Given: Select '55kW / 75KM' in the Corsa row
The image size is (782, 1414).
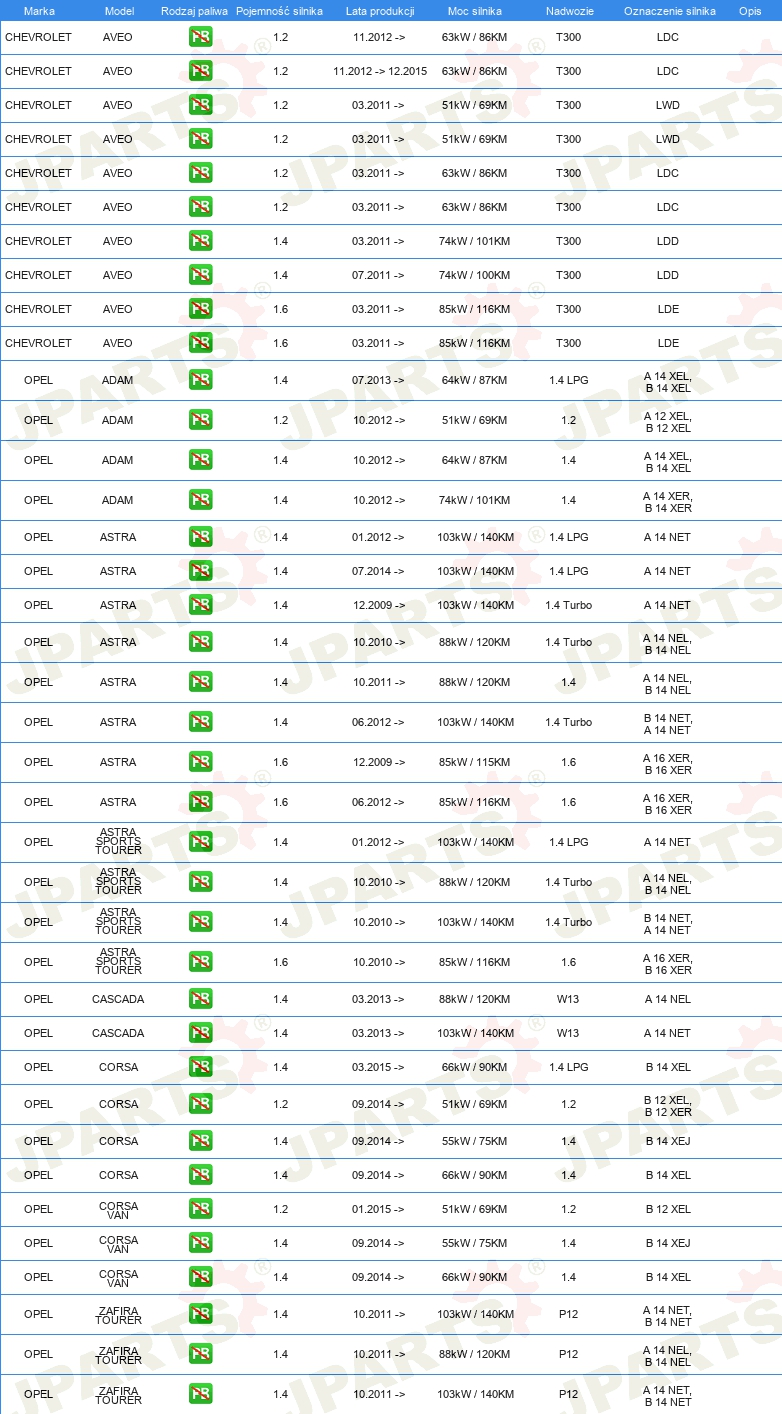Looking at the screenshot, I should [x=475, y=1141].
